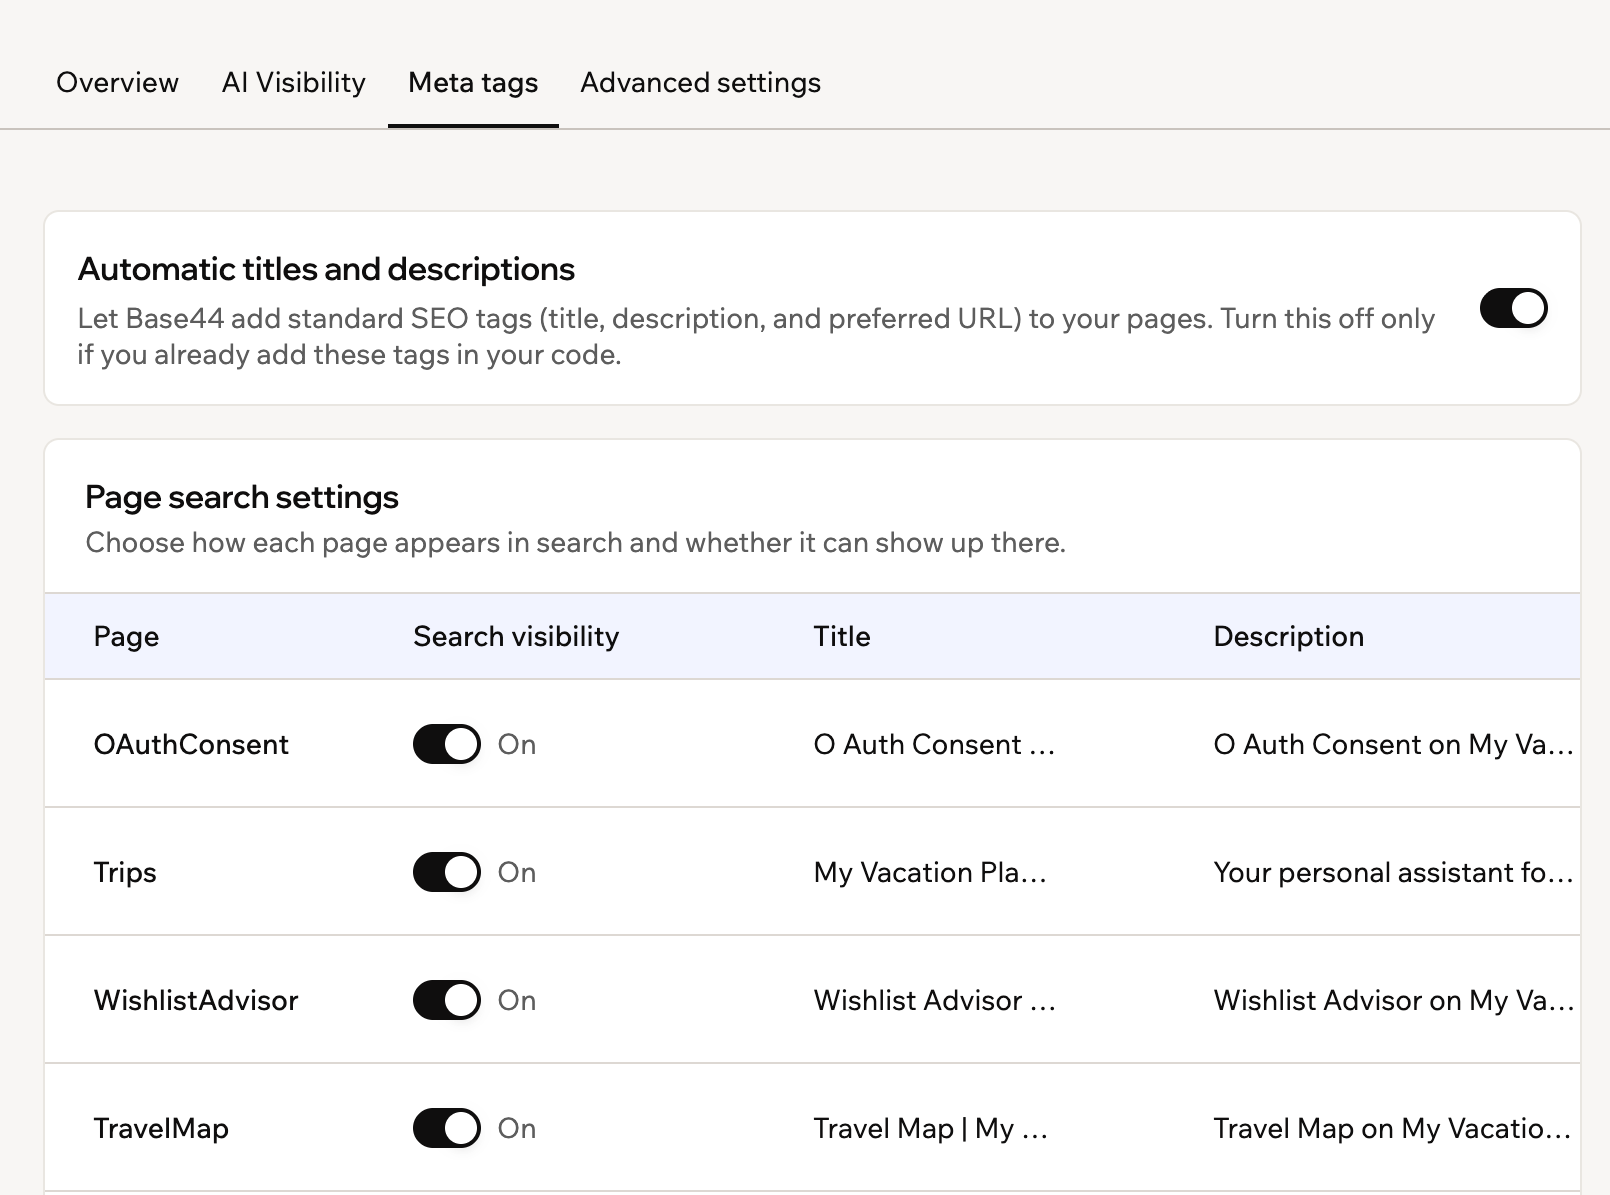This screenshot has width=1610, height=1195.
Task: Click the WishlistAdvisor page name
Action: point(196,1000)
